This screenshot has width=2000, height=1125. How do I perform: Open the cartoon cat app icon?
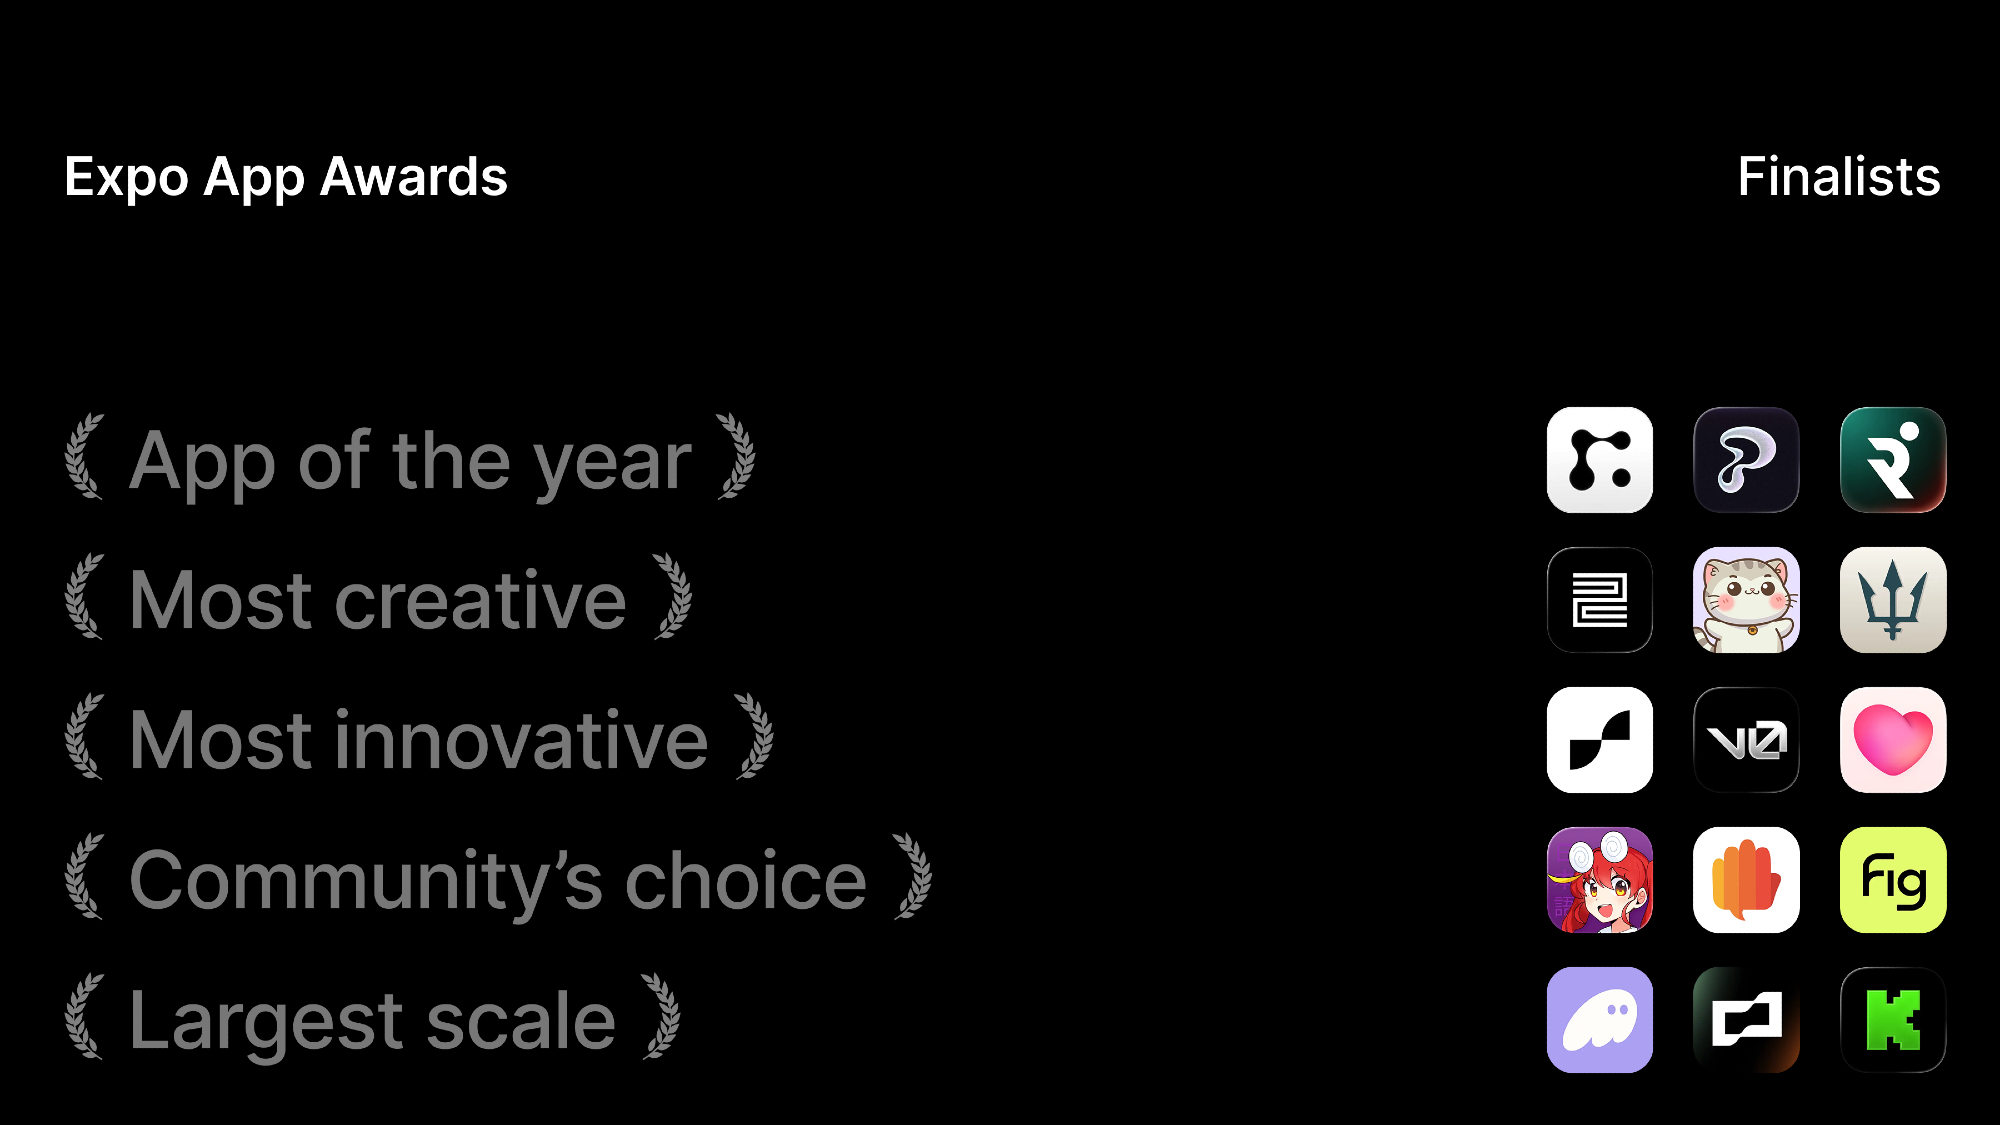click(x=1746, y=600)
